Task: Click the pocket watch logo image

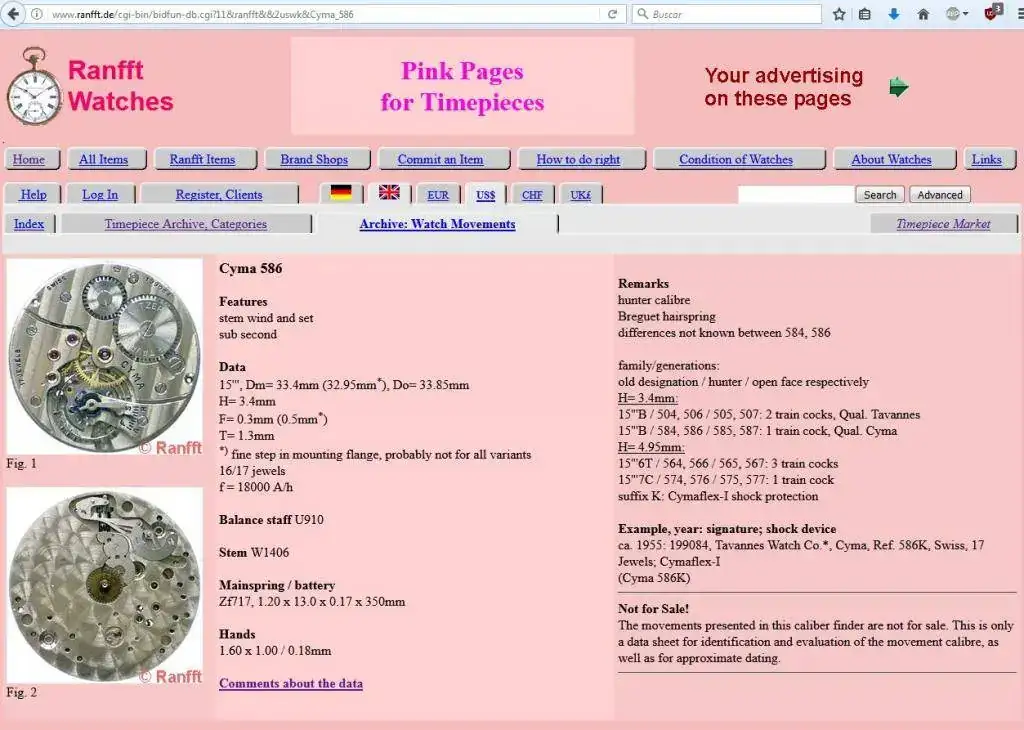Action: click(x=33, y=86)
